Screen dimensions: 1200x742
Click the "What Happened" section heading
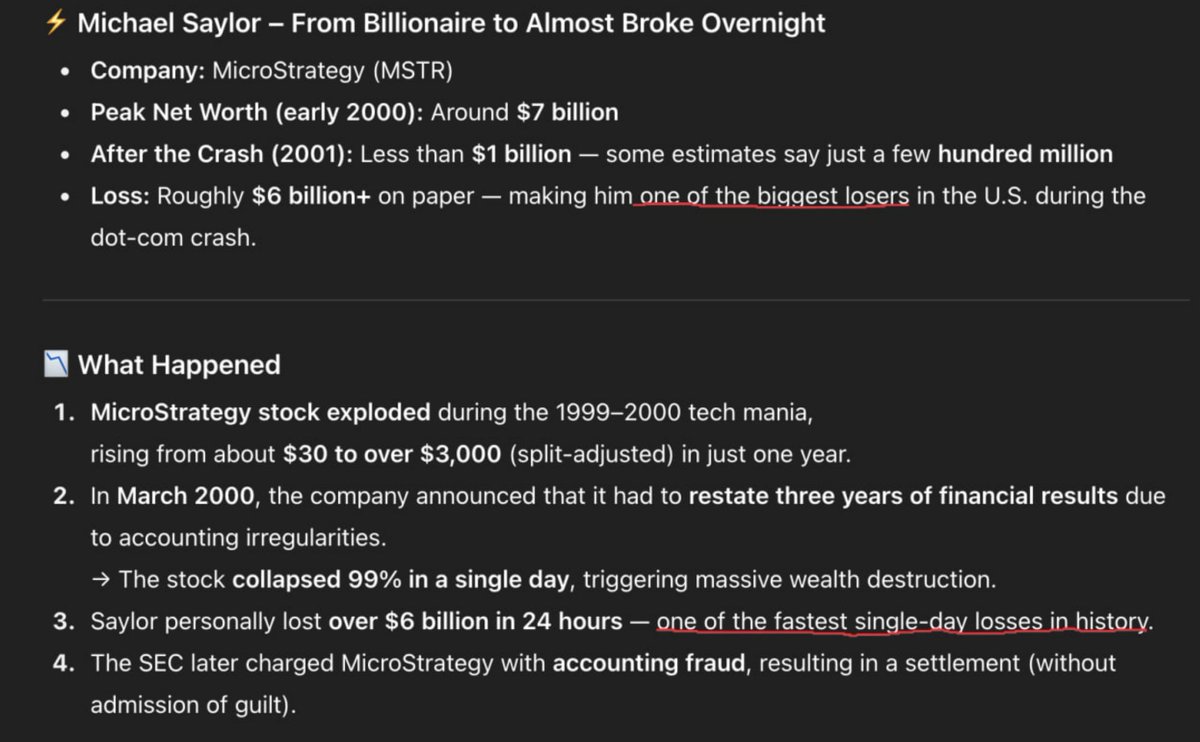(179, 366)
